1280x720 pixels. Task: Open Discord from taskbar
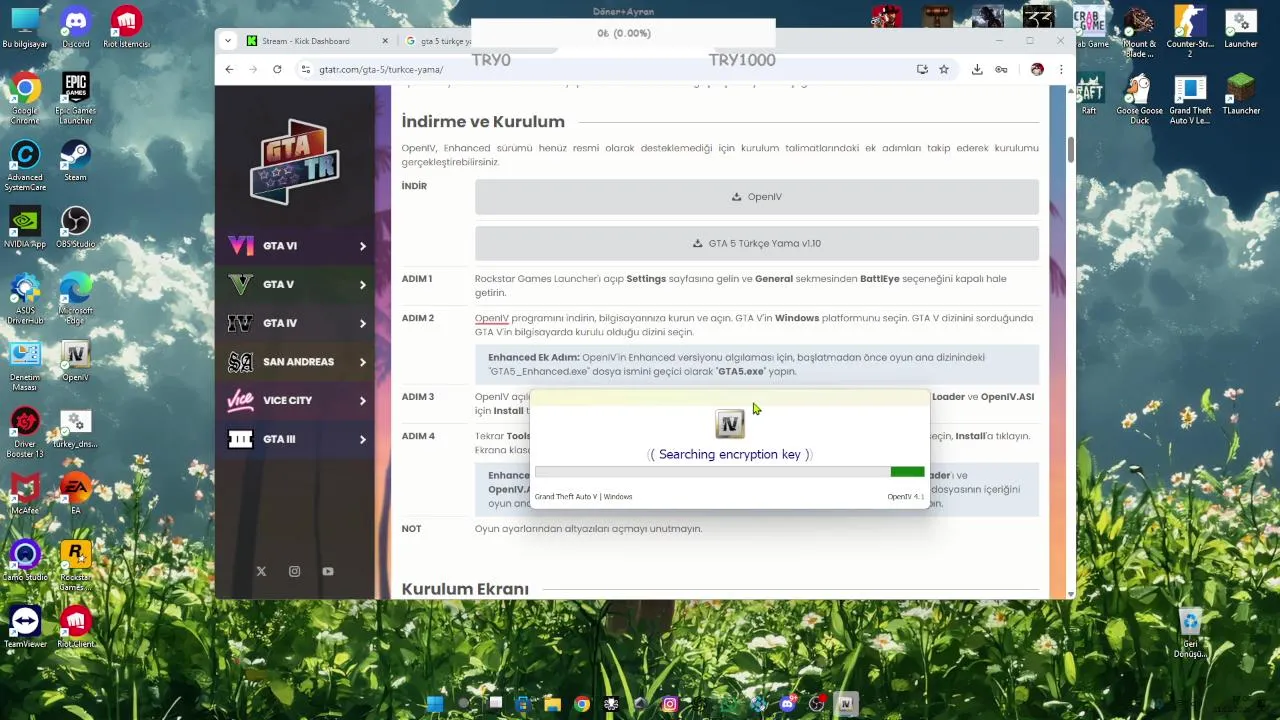pyautogui.click(x=787, y=704)
